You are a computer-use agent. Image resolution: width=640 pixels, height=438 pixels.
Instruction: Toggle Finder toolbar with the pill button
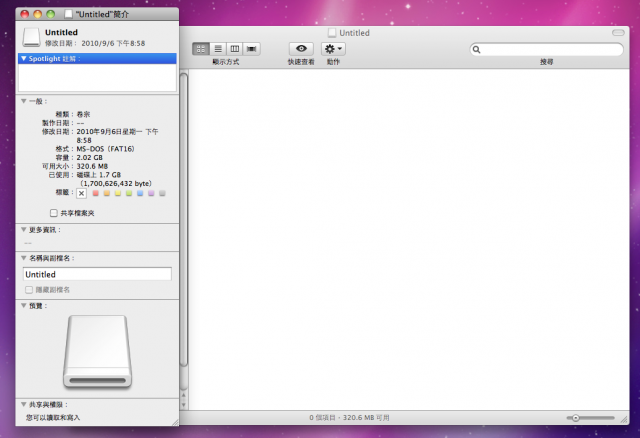click(618, 33)
